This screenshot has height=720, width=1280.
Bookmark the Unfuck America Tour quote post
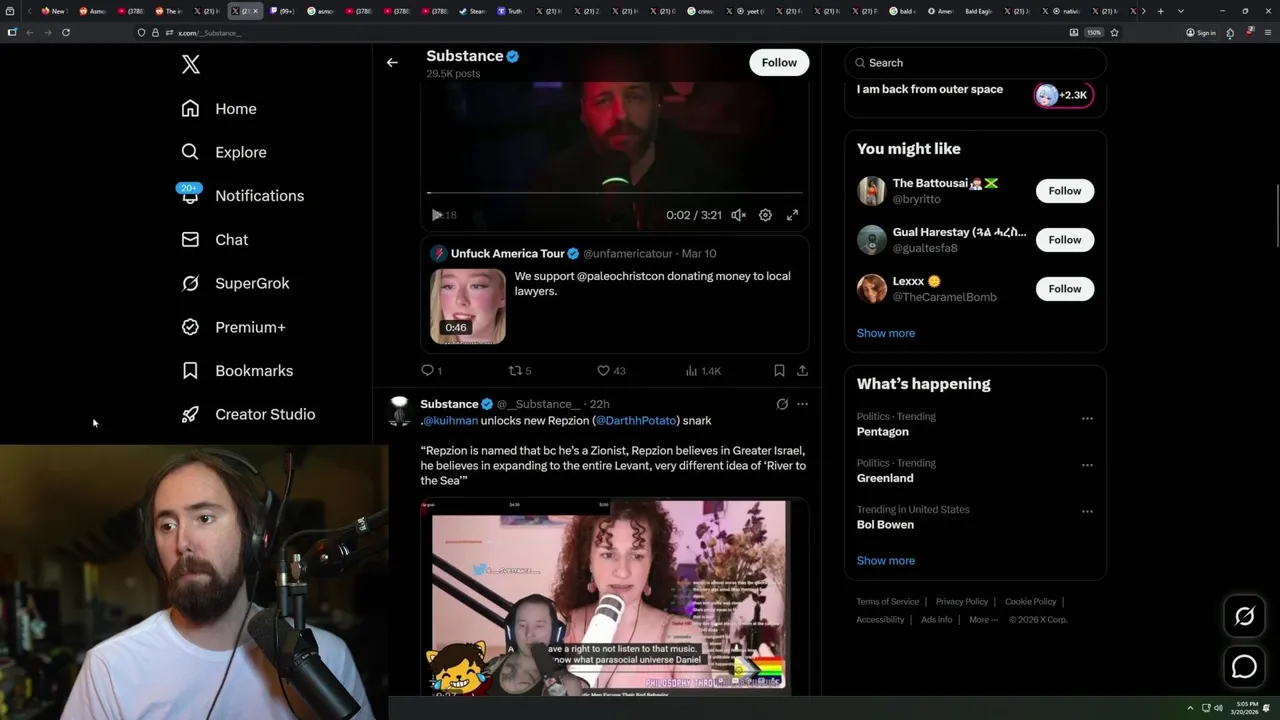coord(779,371)
